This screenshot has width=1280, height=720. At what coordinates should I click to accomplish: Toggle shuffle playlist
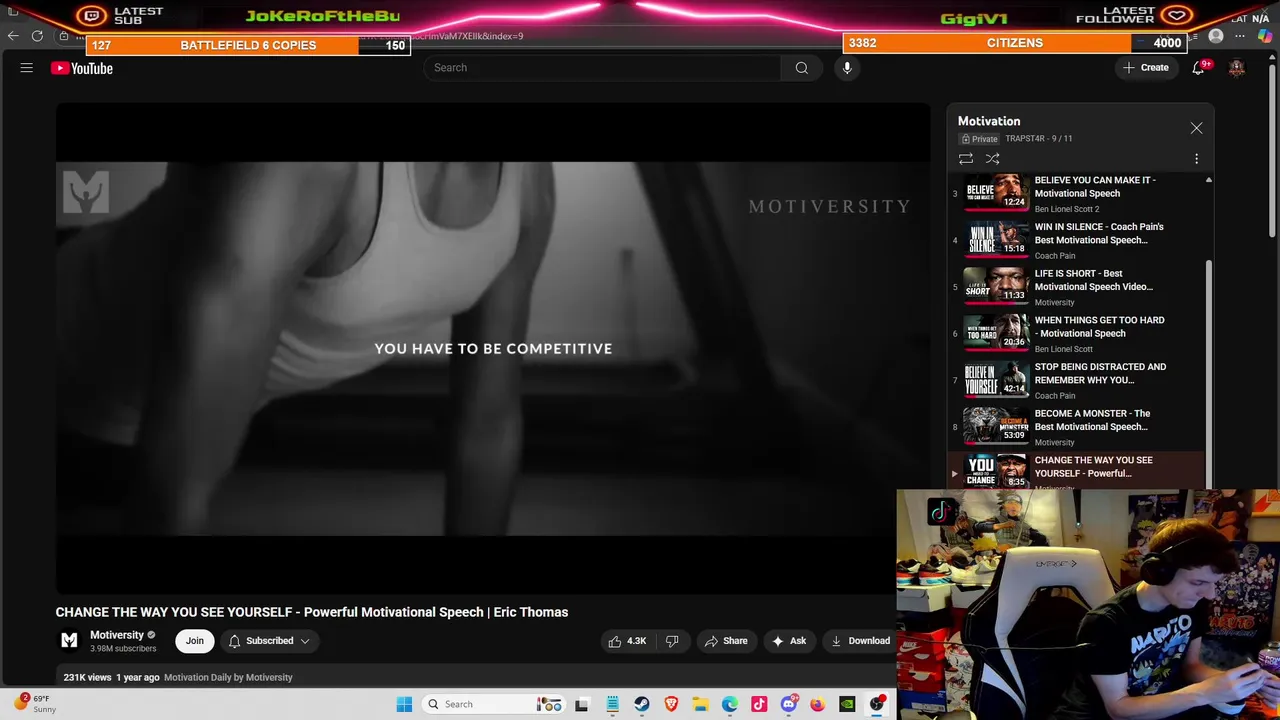(x=993, y=158)
